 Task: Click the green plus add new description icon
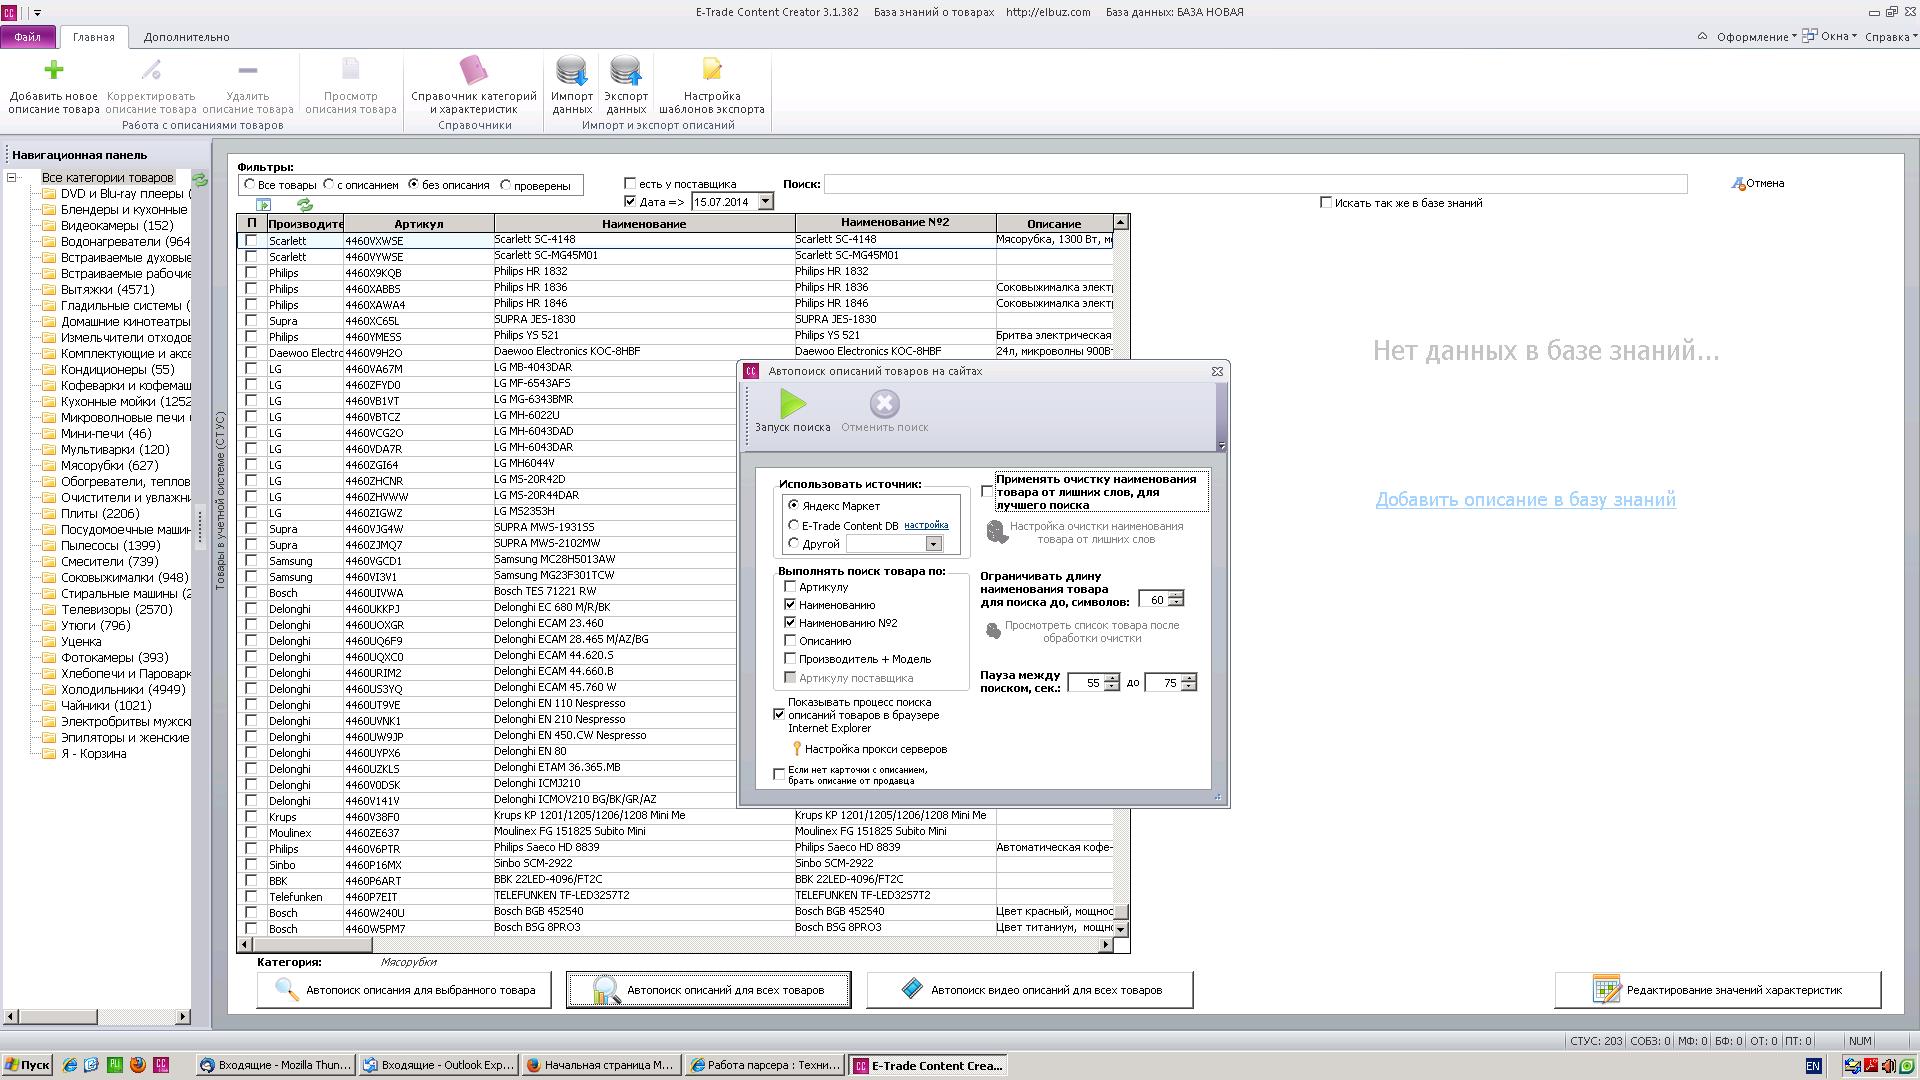tap(54, 69)
